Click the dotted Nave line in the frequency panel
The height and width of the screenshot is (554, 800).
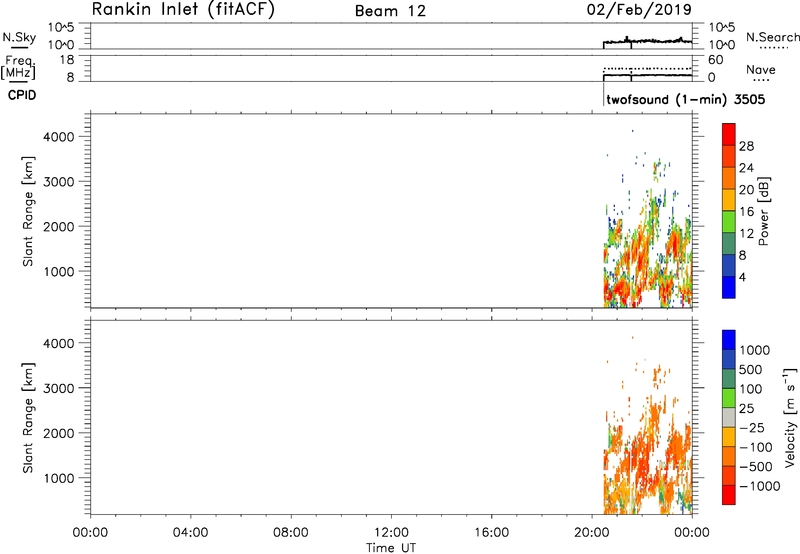point(647,68)
